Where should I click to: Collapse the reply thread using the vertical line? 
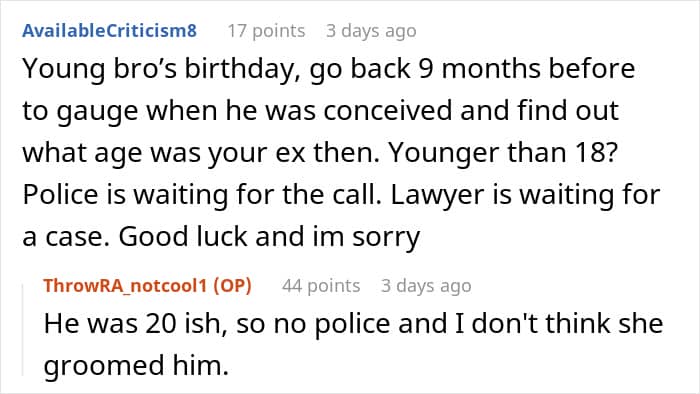pos(23,330)
